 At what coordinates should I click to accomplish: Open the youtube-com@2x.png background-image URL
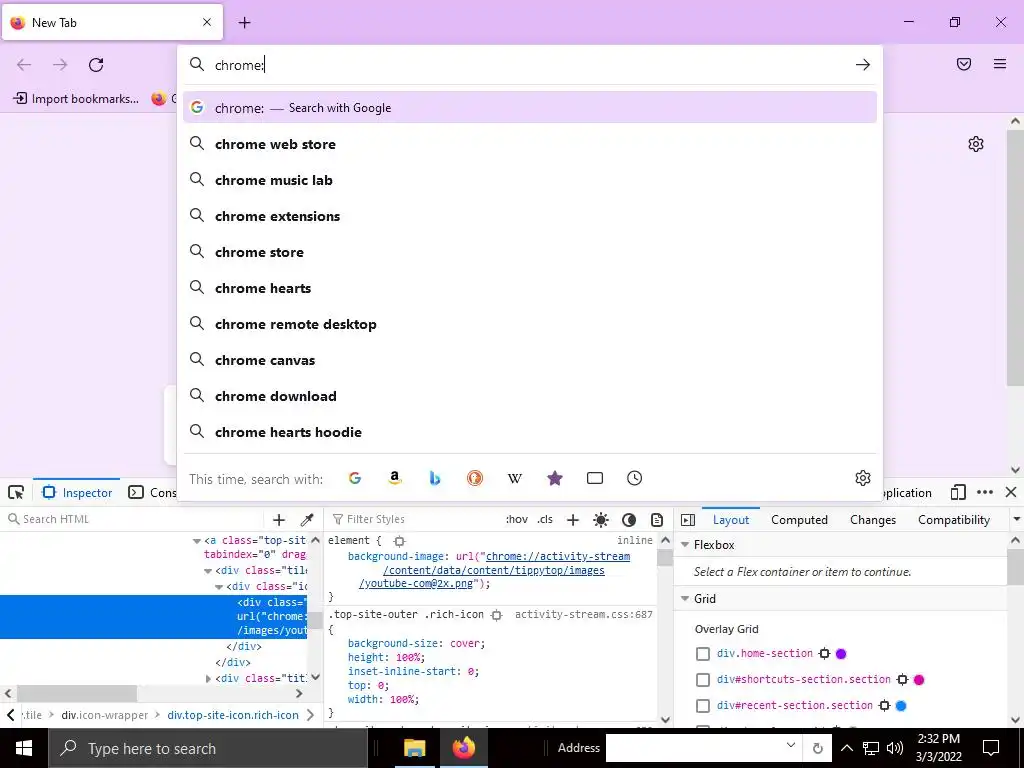(494, 570)
